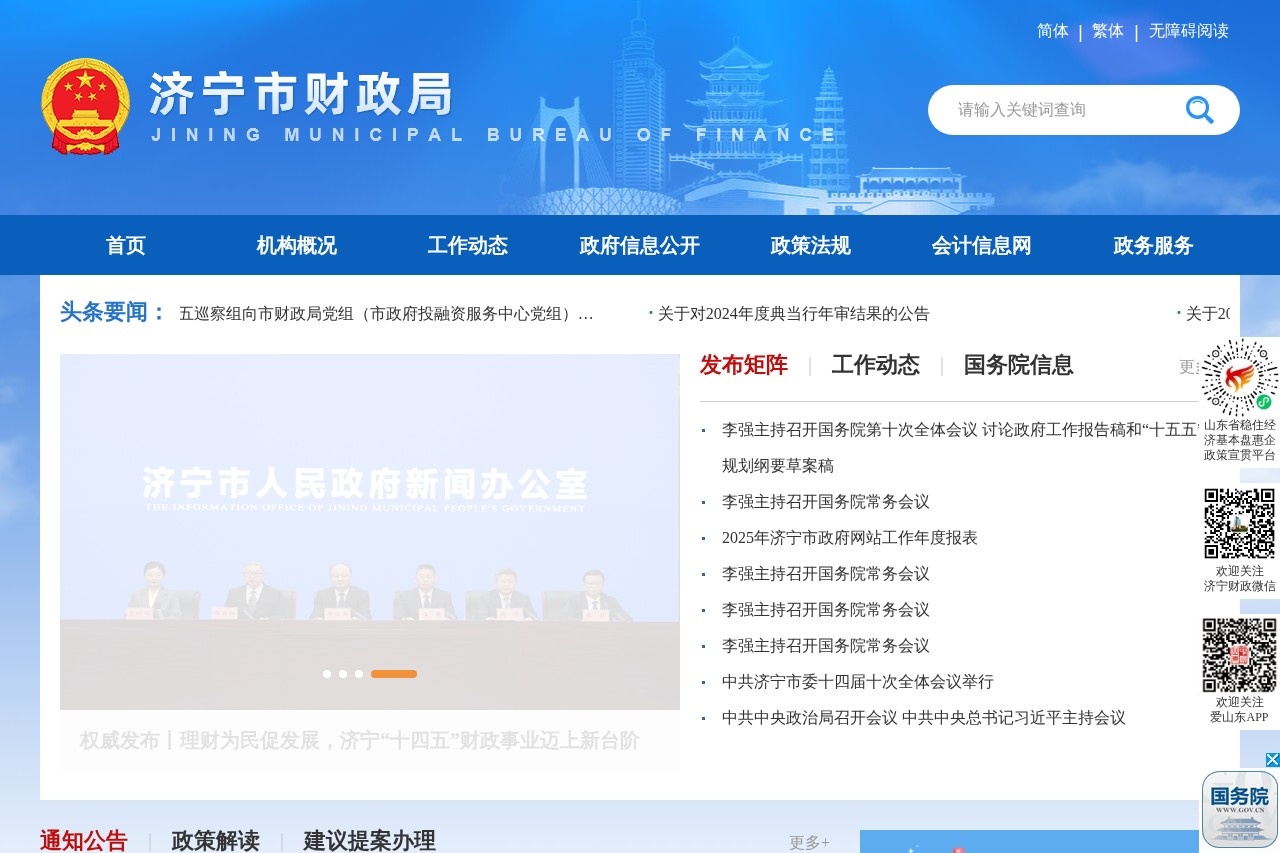Click 更多+ next to 建议提案办理
Screen dimensions: 1280x853
pos(809,843)
